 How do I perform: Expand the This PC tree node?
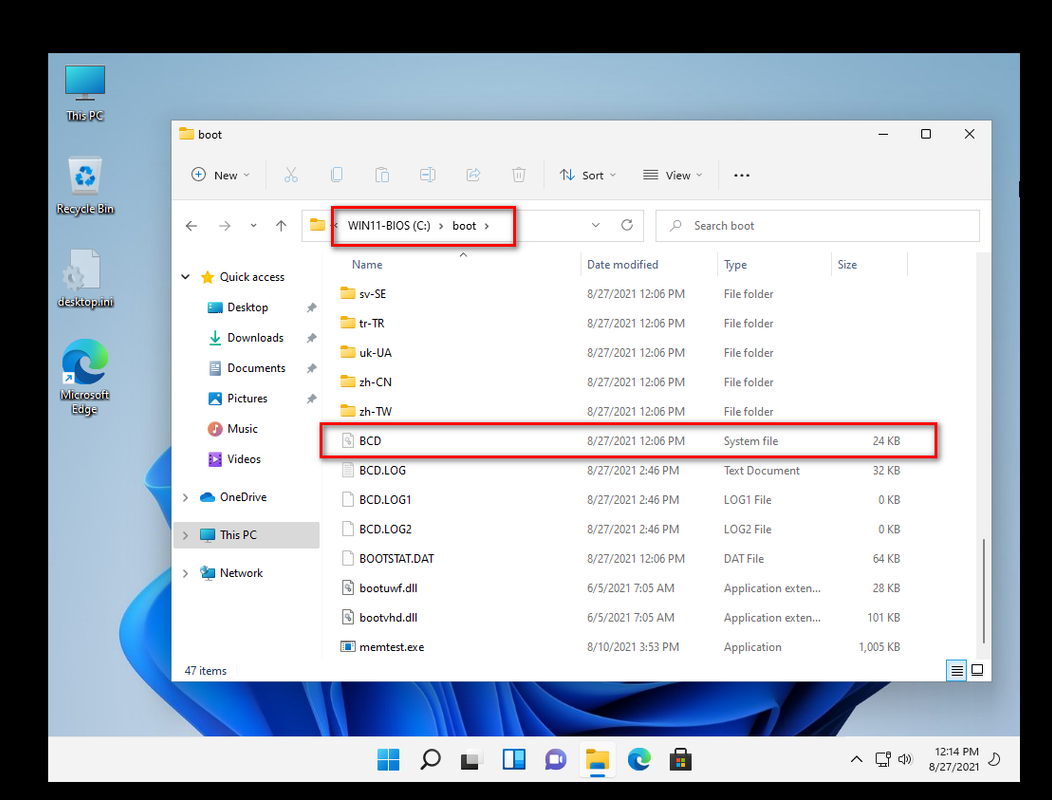point(186,535)
